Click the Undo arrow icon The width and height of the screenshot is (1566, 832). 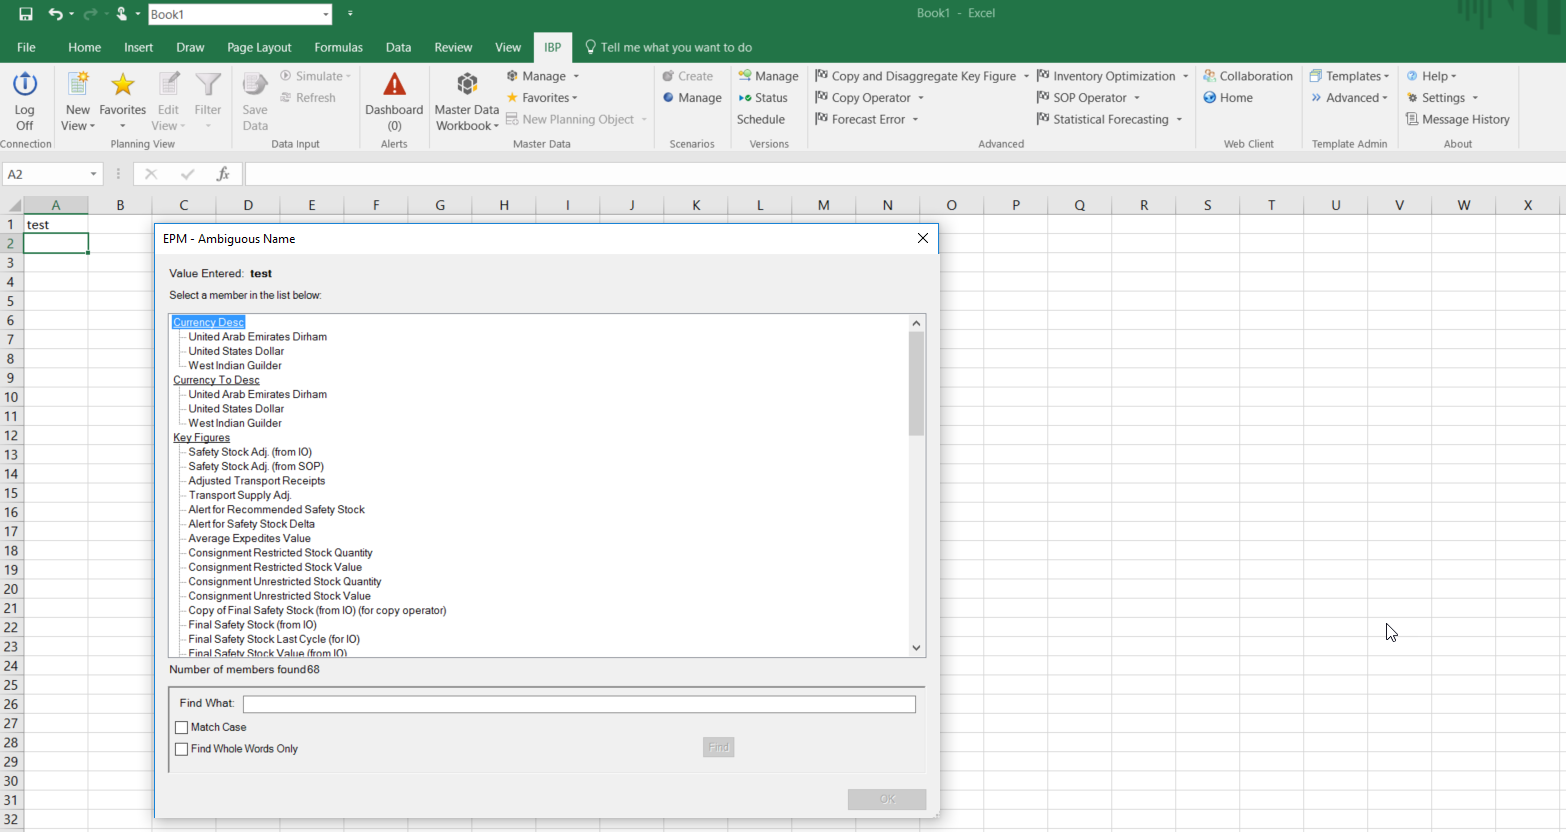(55, 14)
